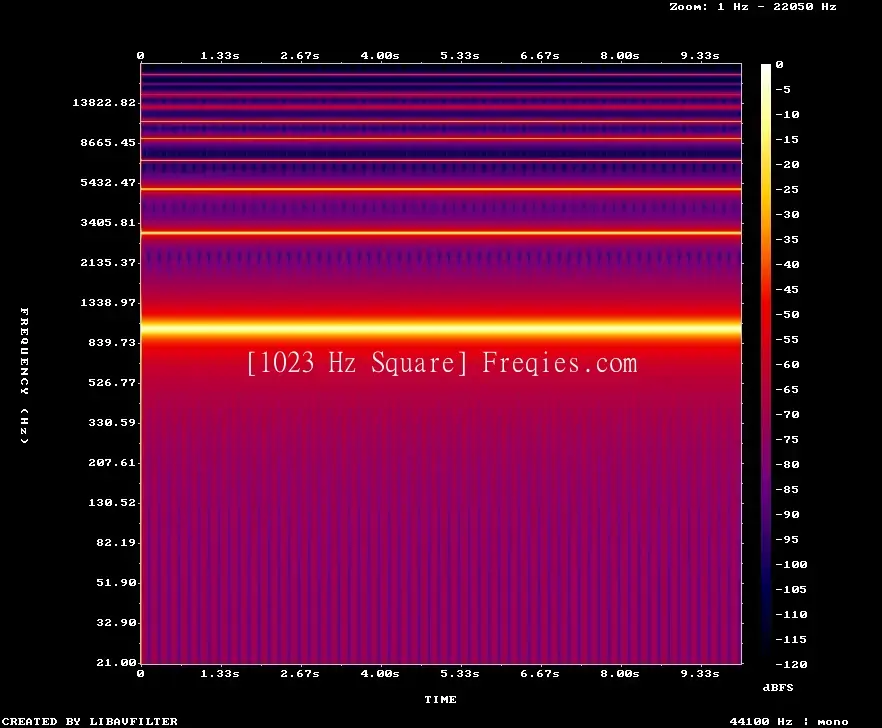The image size is (882, 728).
Task: Click the 2135.37 frequency label
Action: click(108, 262)
